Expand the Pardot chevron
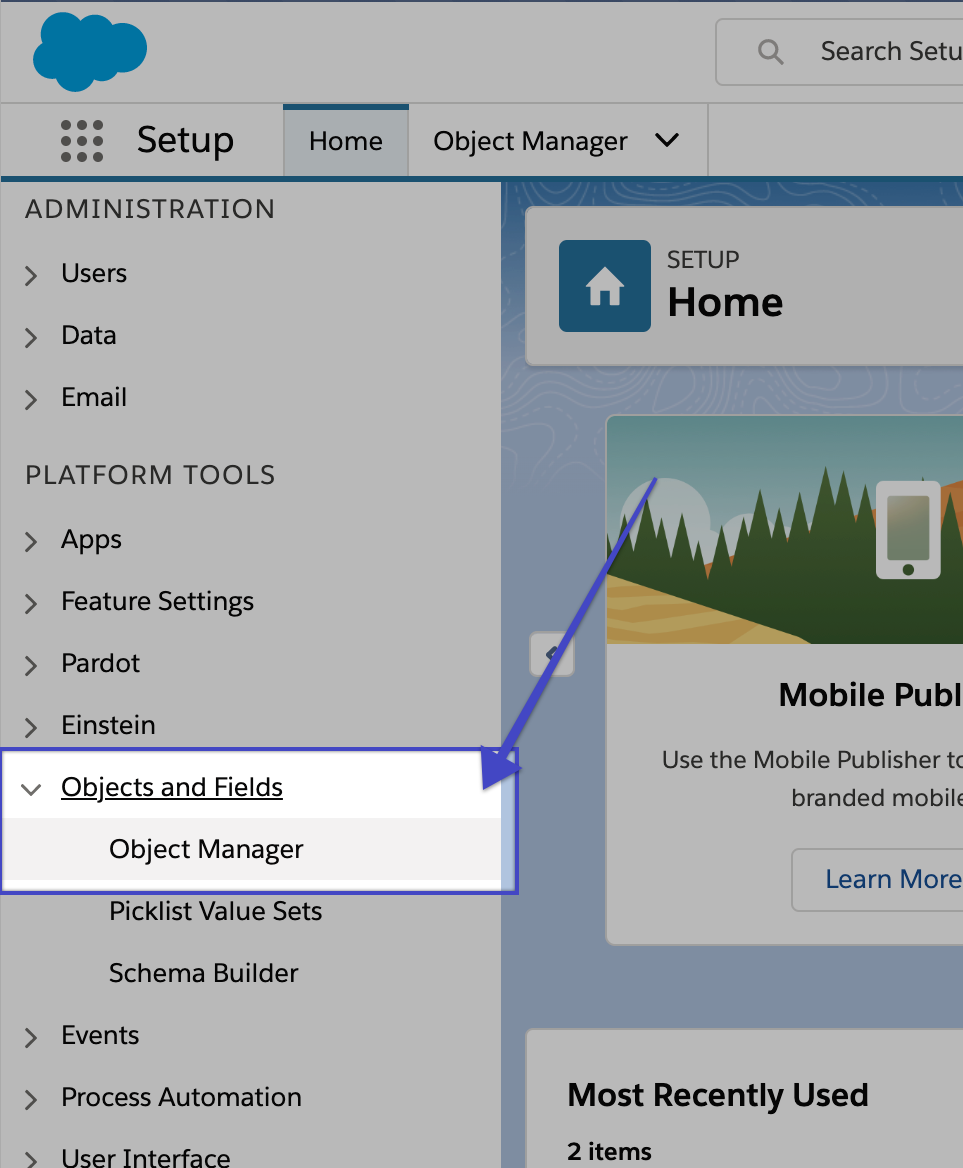 click(x=31, y=664)
